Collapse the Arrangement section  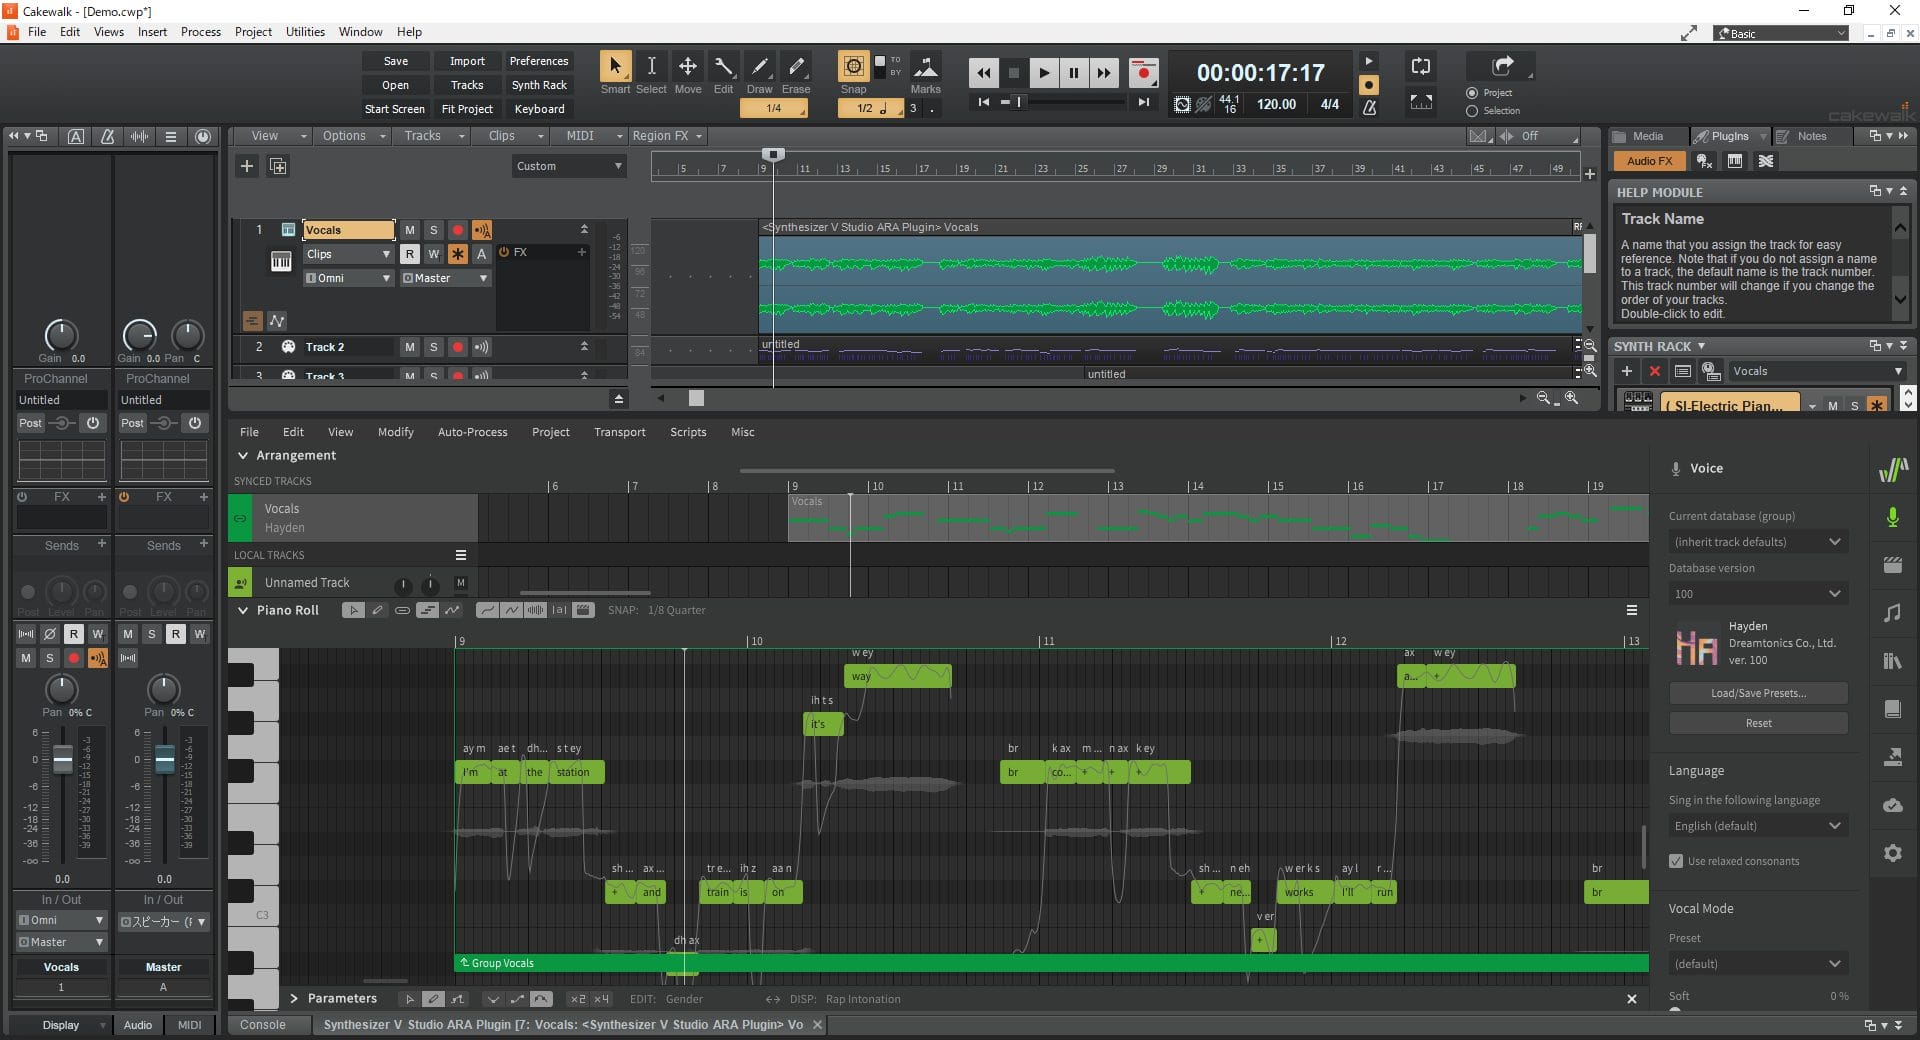(242, 455)
